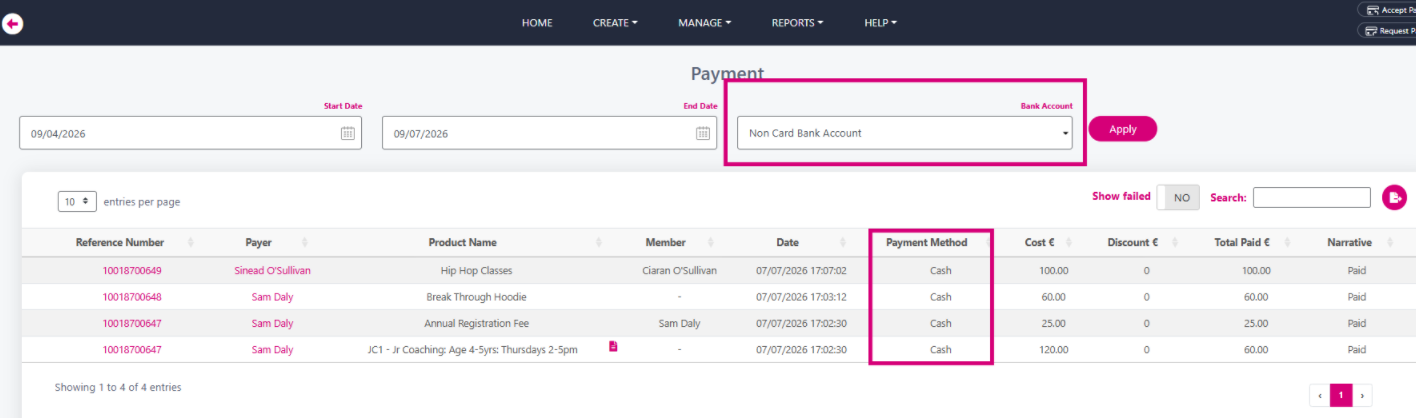
Task: Sort by Payer column header
Action: [x=258, y=242]
